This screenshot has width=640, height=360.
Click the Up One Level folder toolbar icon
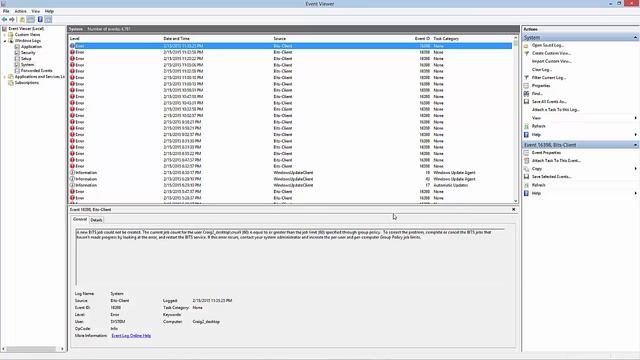(x=22, y=20)
